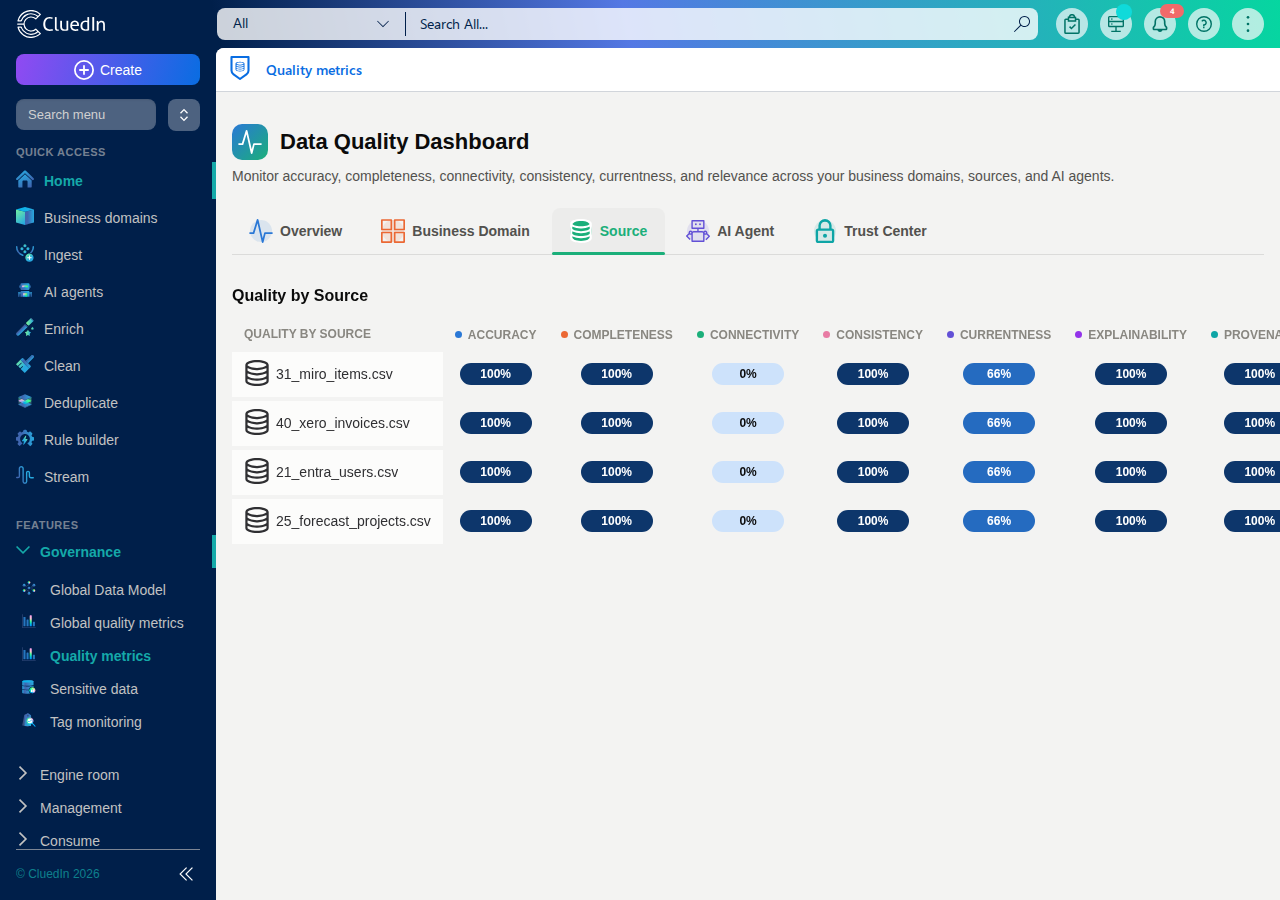Click the Business domains cube icon
Image resolution: width=1280 pixels, height=900 pixels.
tap(25, 217)
